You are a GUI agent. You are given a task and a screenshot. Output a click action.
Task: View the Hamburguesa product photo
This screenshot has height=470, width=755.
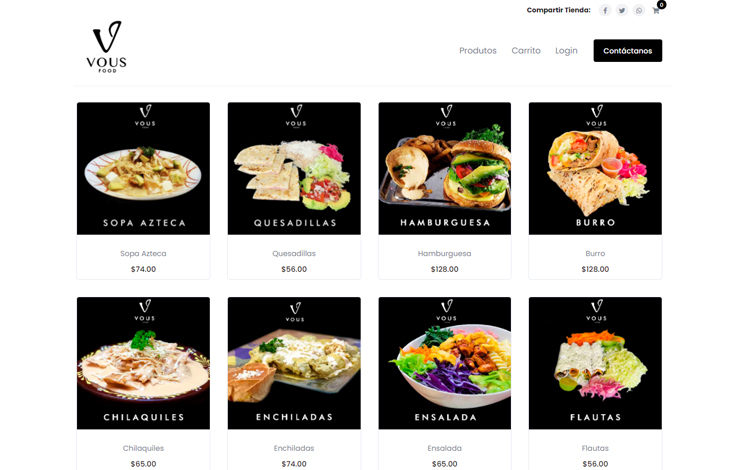click(x=445, y=169)
